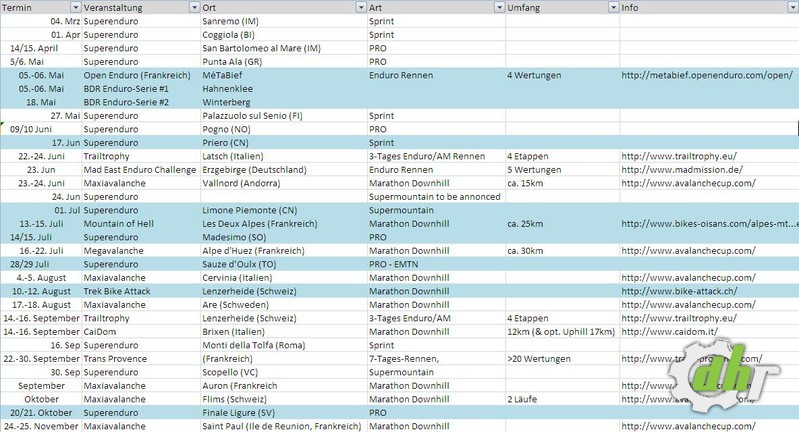
Task: Select the cell 'Limone Piemonte (CN)'
Action: coord(284,210)
